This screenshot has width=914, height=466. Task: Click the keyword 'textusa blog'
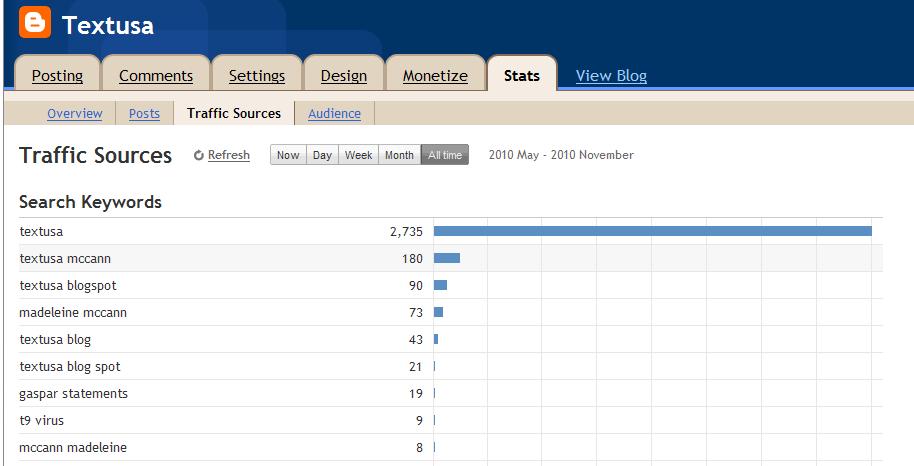click(55, 339)
